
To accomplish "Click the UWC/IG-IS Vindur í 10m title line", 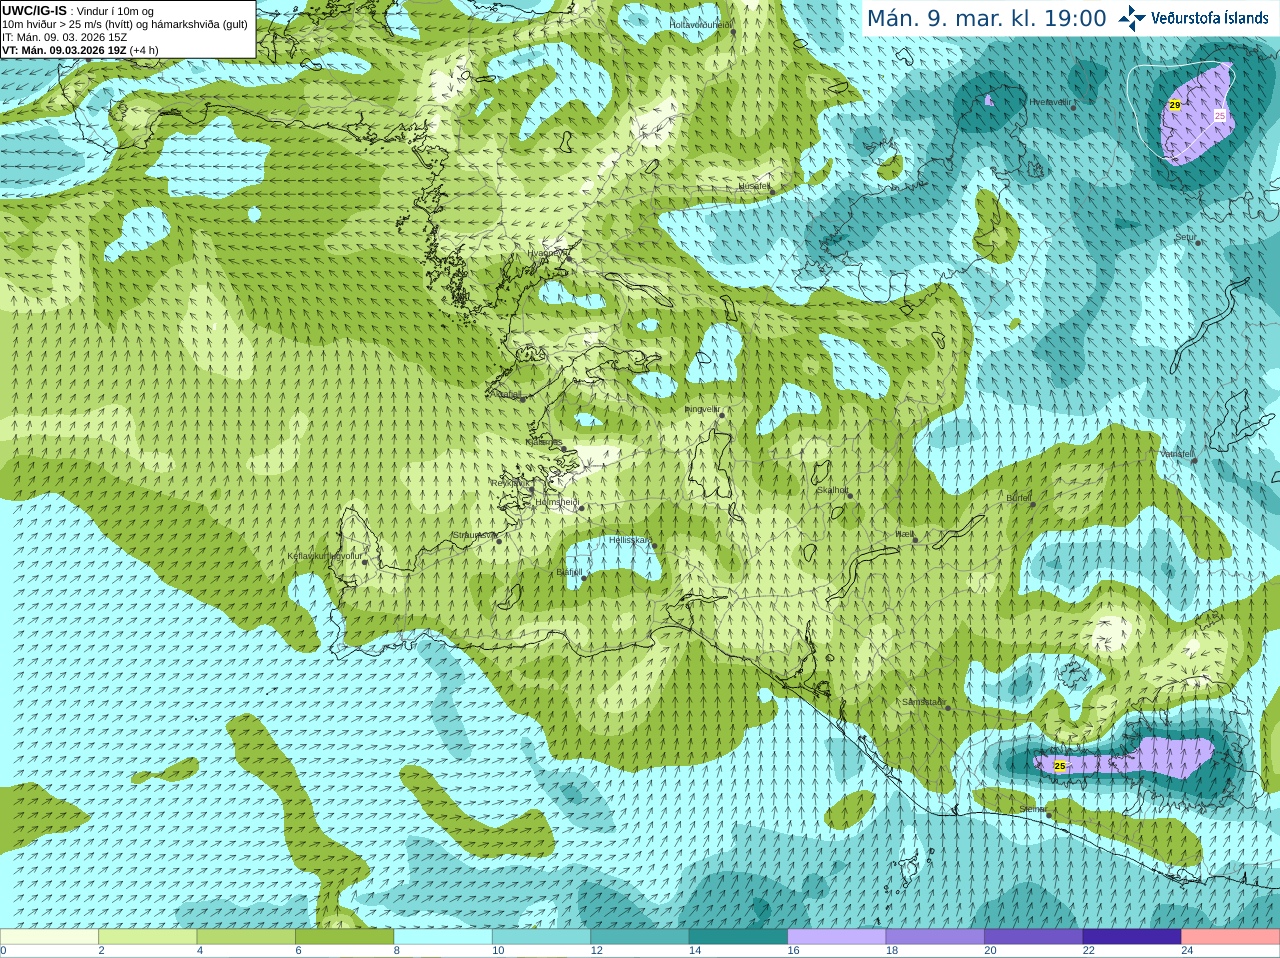I will click(x=78, y=11).
